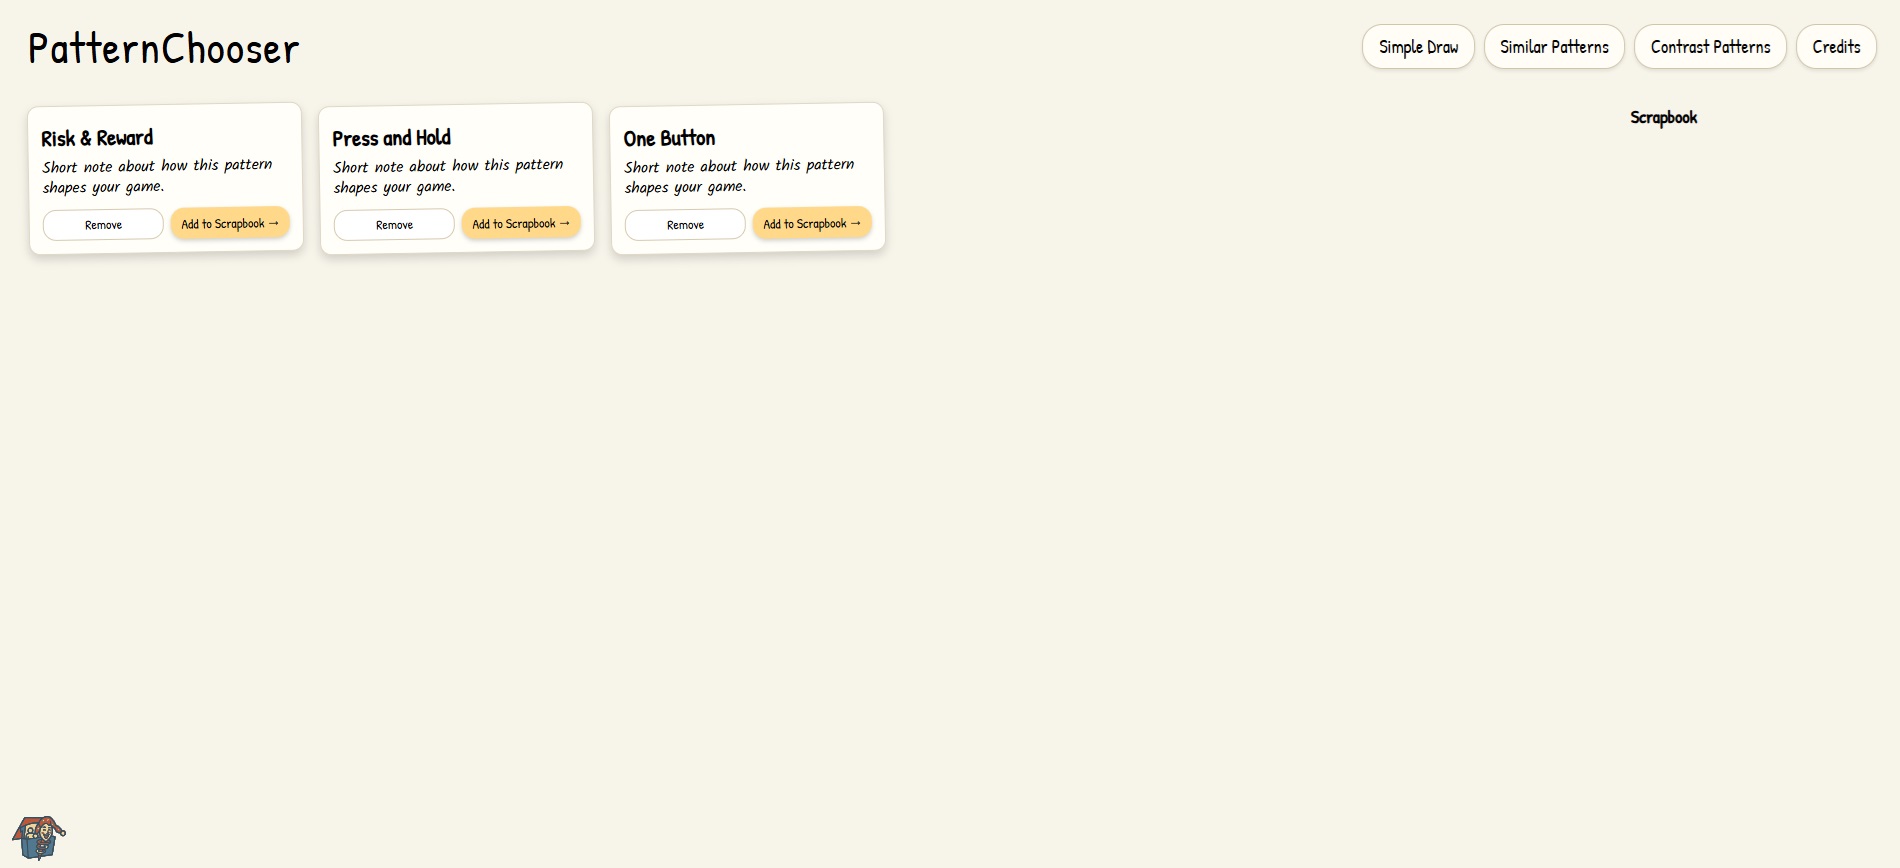This screenshot has width=1900, height=868.
Task: Remove the Risk & Reward pattern
Action: coord(103,225)
